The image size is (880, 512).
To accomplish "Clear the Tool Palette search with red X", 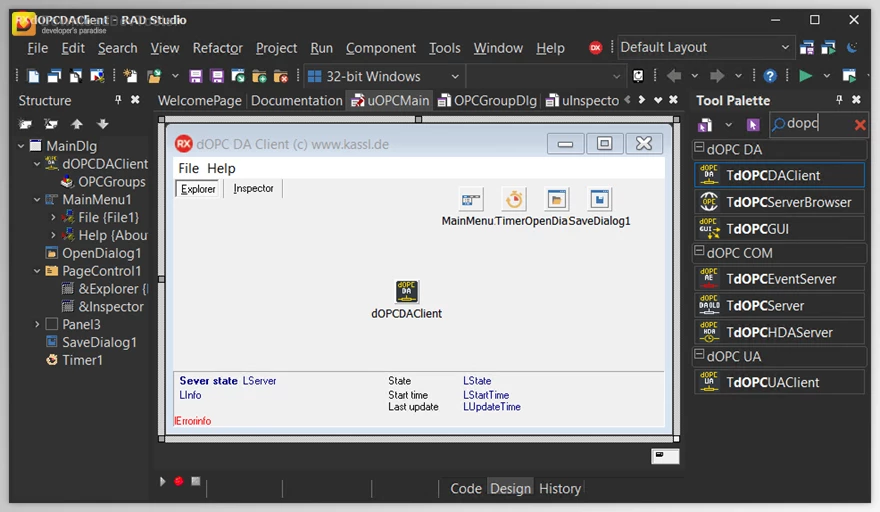I will [x=860, y=125].
